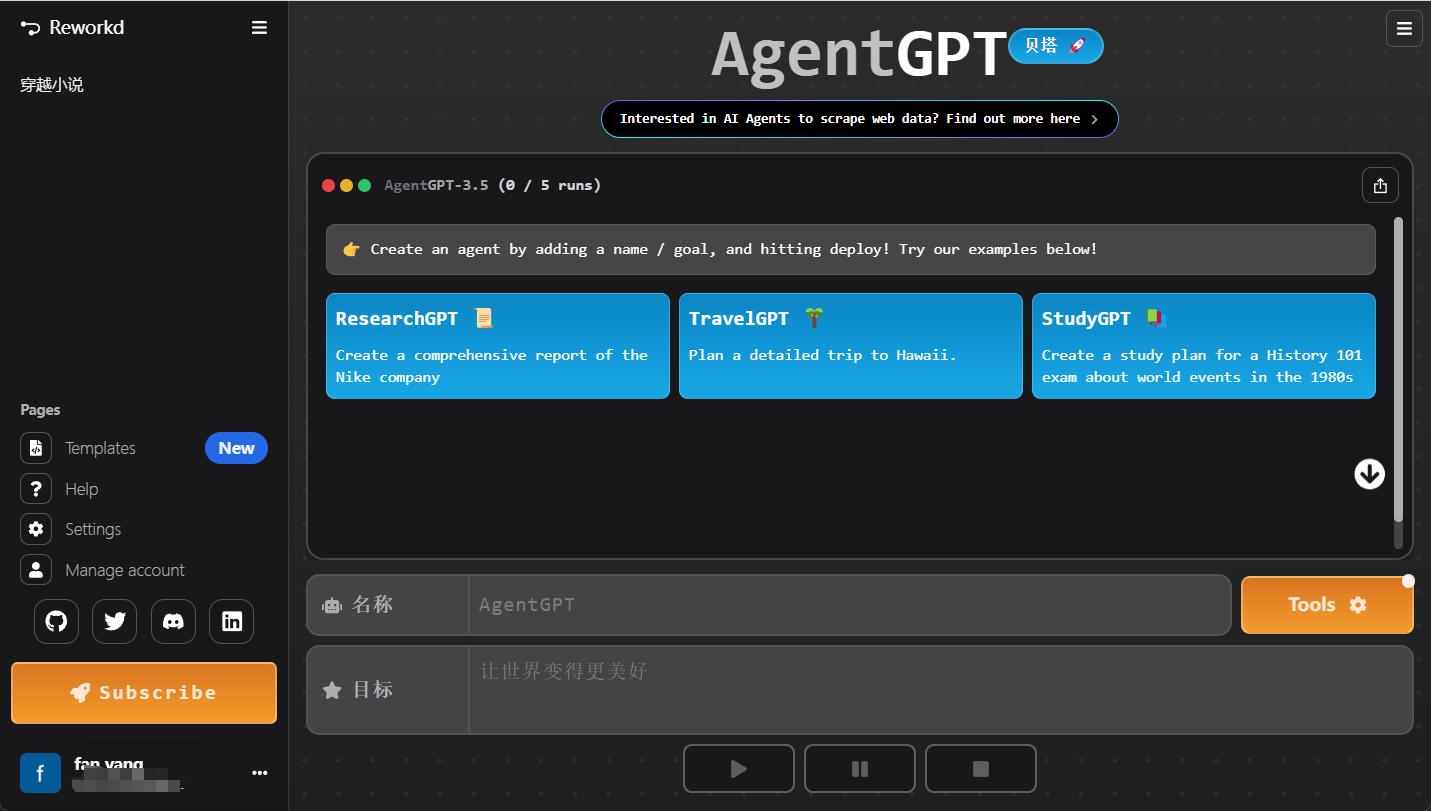Click the Pages section heading

coord(40,410)
